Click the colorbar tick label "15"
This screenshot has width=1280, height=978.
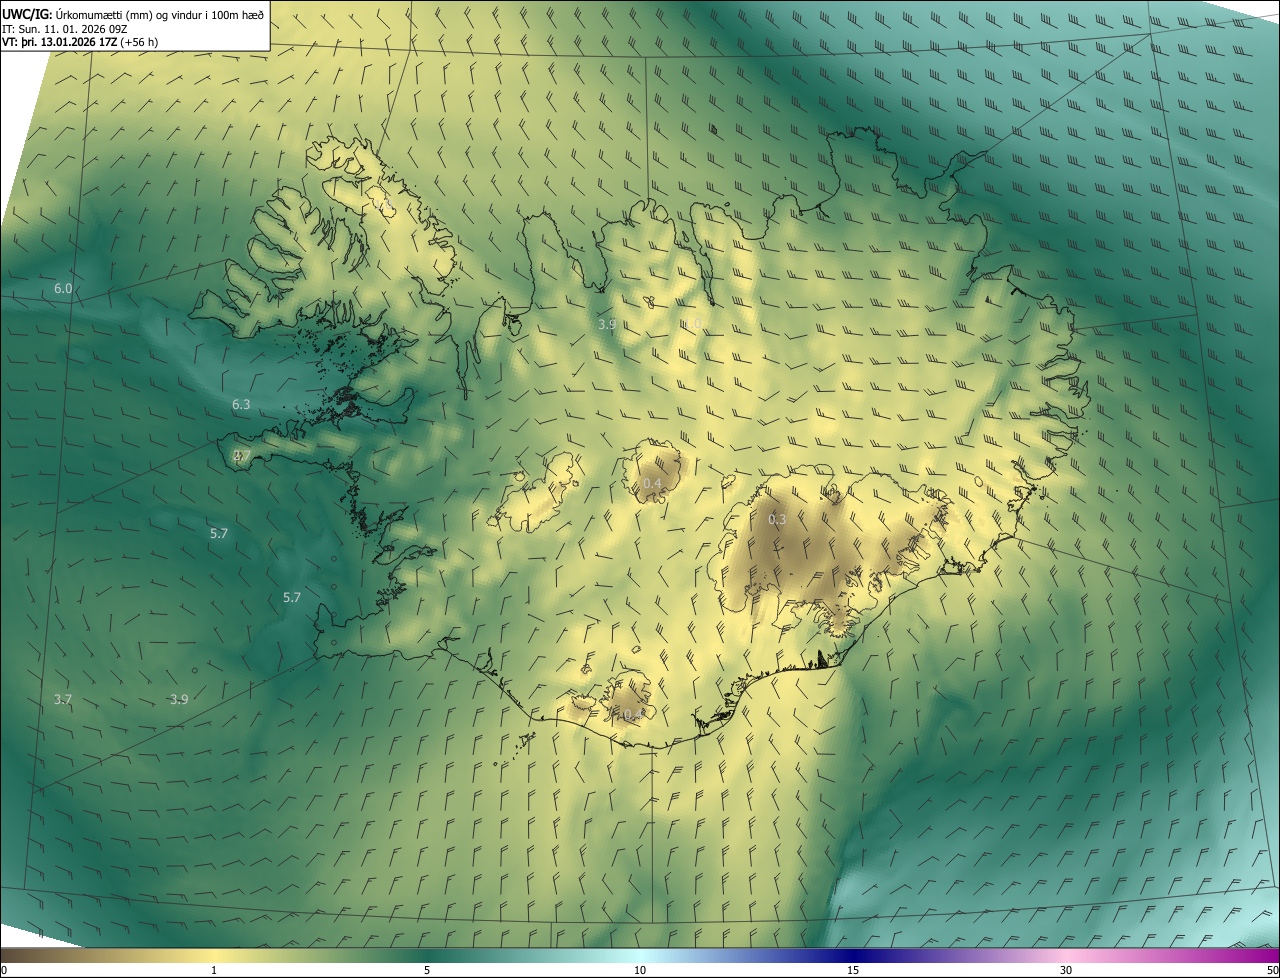(x=853, y=970)
